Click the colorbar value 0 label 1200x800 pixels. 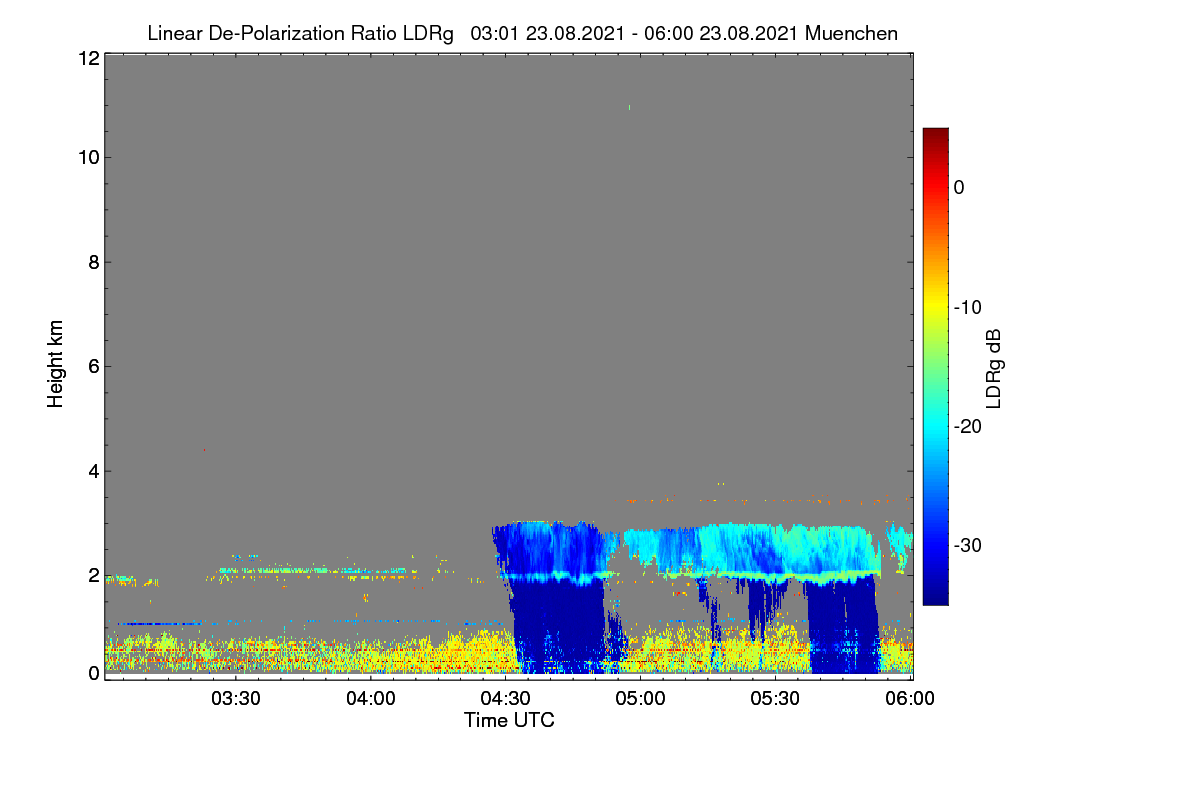tap(959, 187)
